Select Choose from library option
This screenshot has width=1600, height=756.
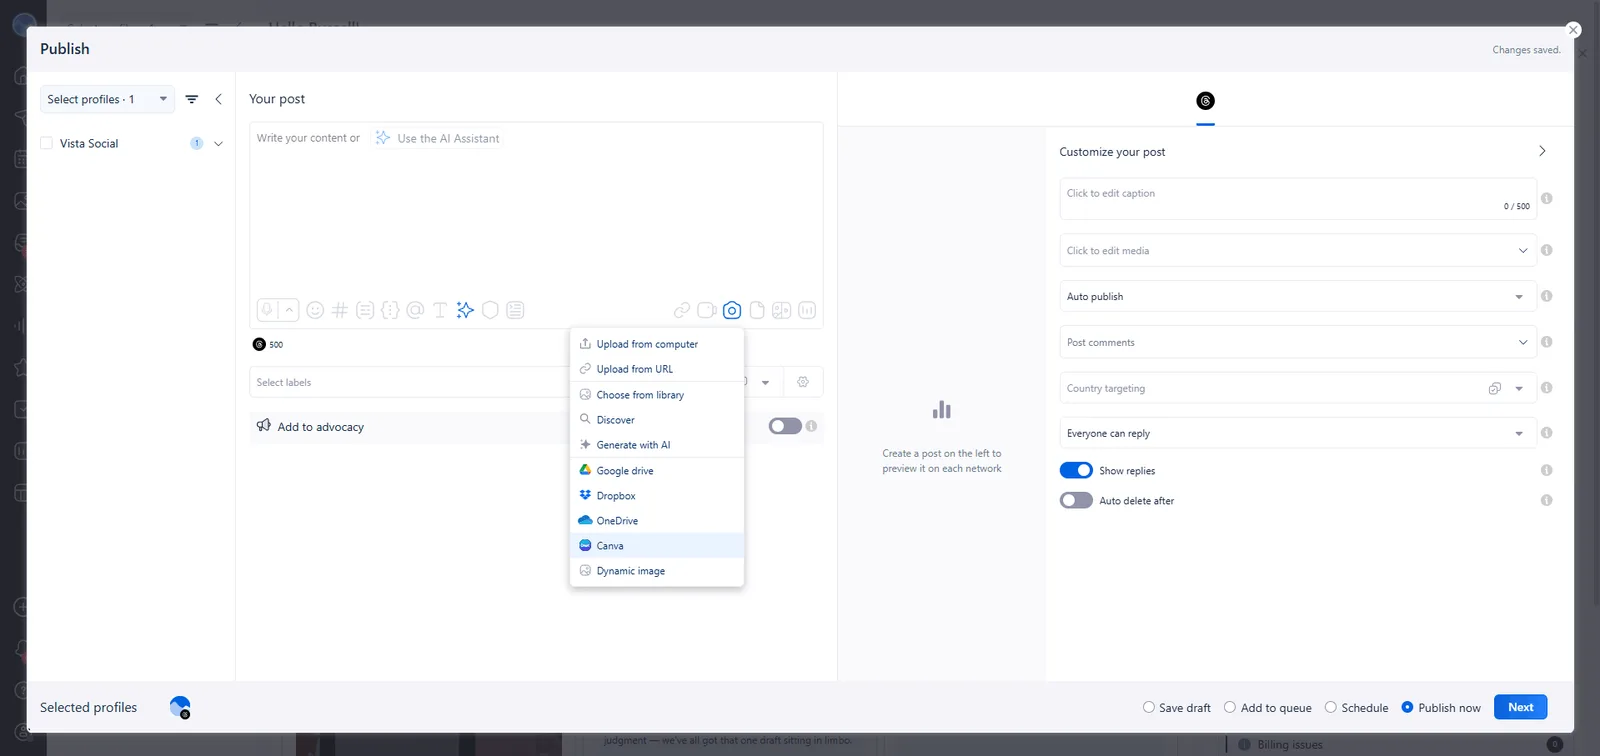pyautogui.click(x=656, y=395)
